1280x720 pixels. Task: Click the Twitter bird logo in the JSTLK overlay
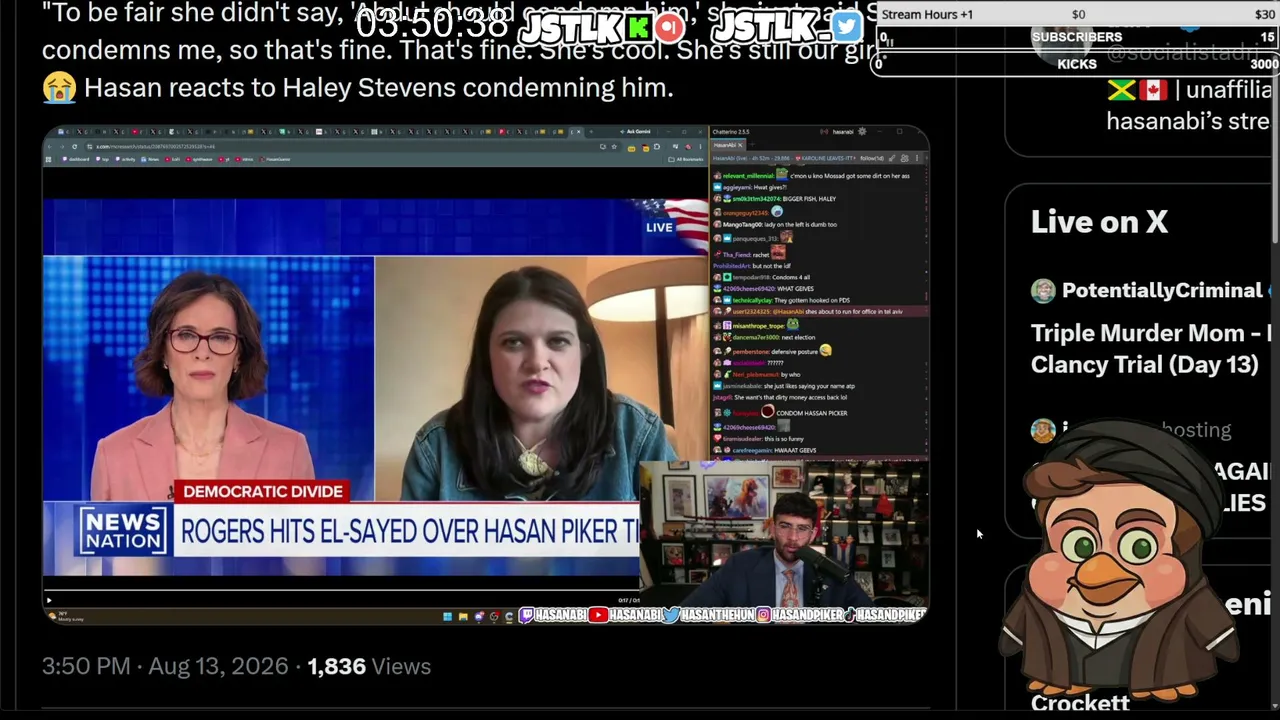pyautogui.click(x=846, y=26)
